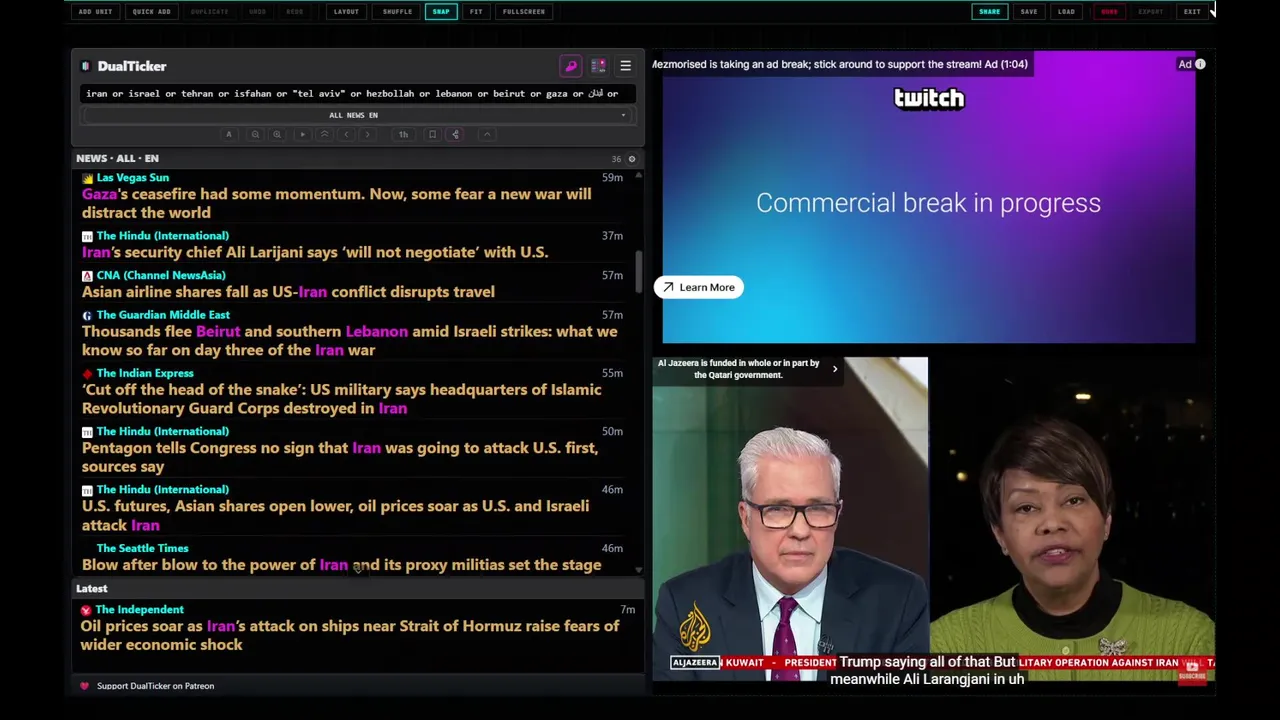1280x720 pixels.
Task: Open Asian airline shares fall headline
Action: 288,292
